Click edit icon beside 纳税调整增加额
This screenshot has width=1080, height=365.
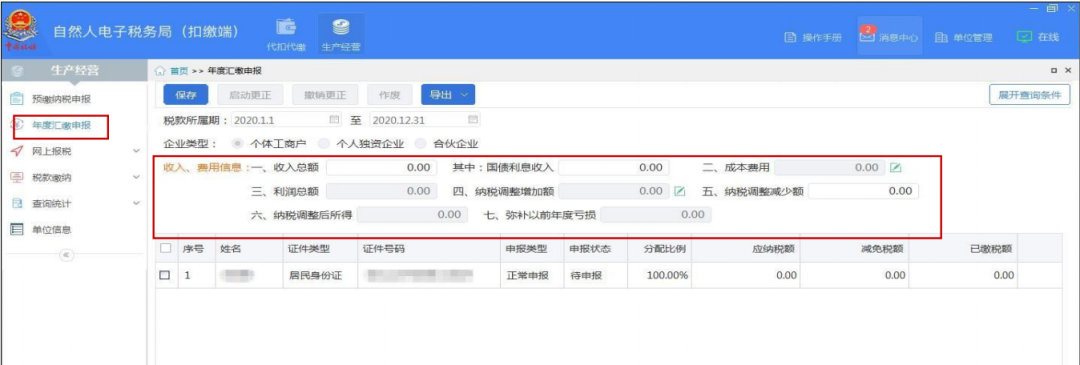click(x=679, y=191)
